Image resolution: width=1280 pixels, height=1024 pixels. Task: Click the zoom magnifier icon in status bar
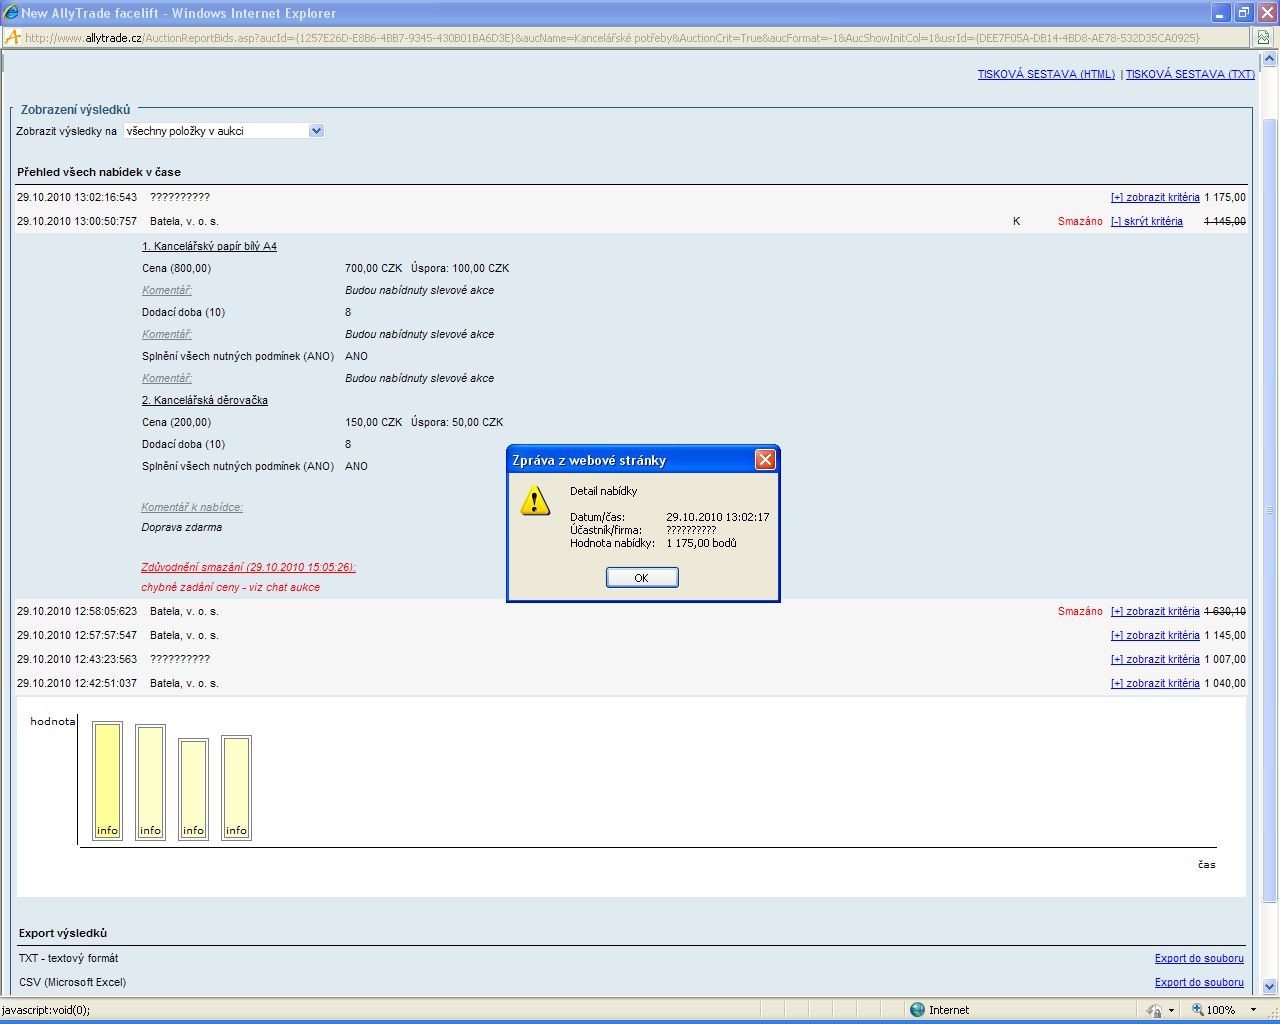point(1197,1010)
